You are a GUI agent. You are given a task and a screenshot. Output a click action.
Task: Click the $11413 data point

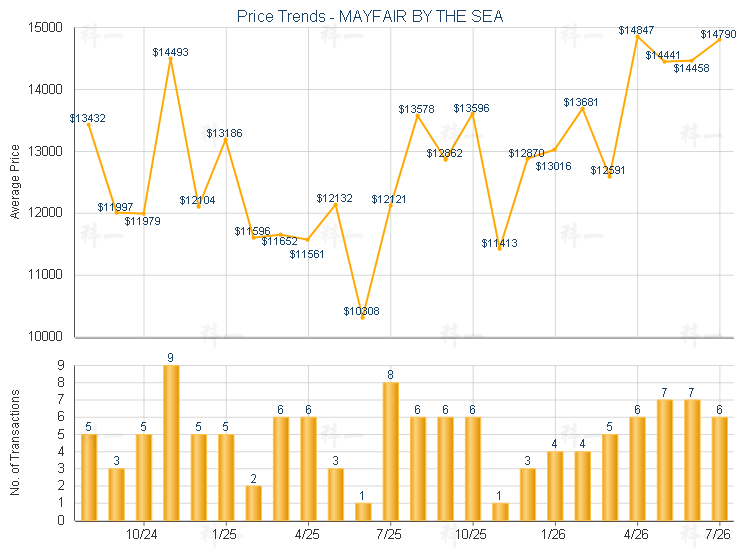pos(500,248)
